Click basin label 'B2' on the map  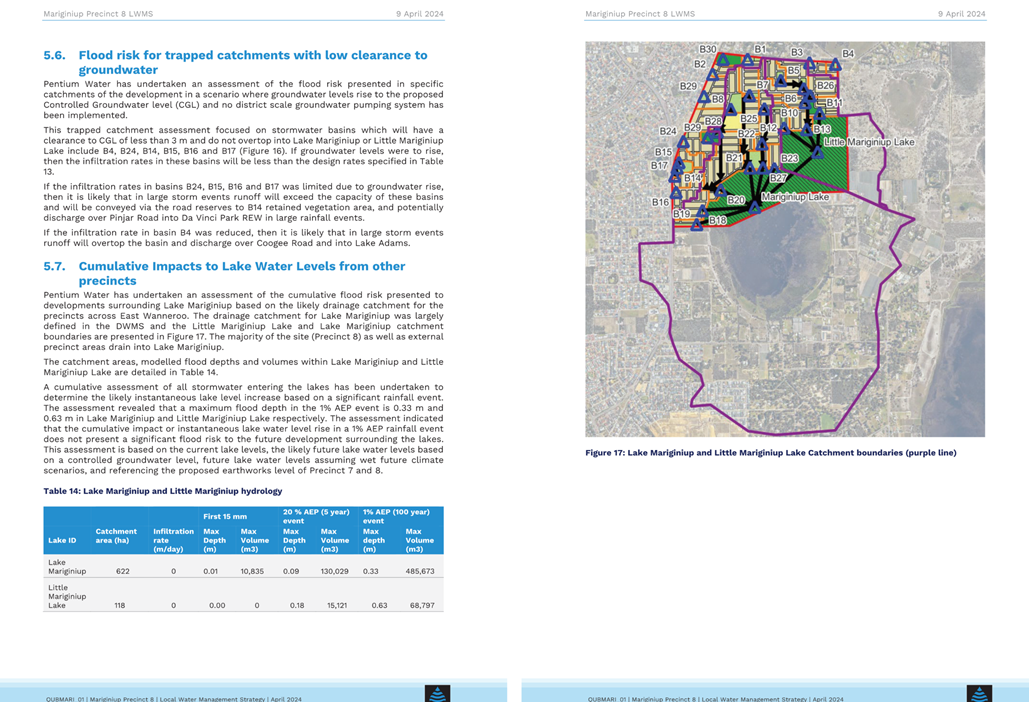[700, 64]
